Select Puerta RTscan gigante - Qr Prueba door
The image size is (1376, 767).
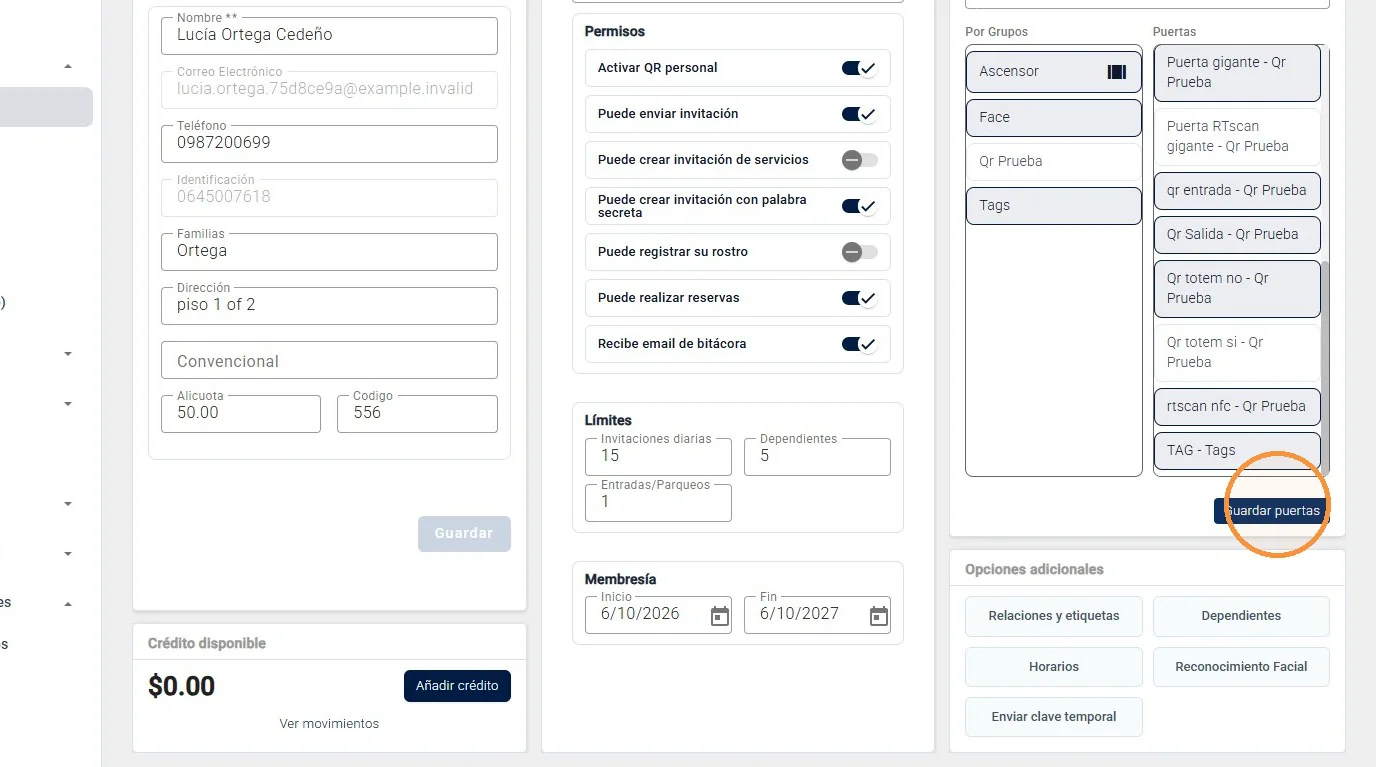pyautogui.click(x=1237, y=137)
